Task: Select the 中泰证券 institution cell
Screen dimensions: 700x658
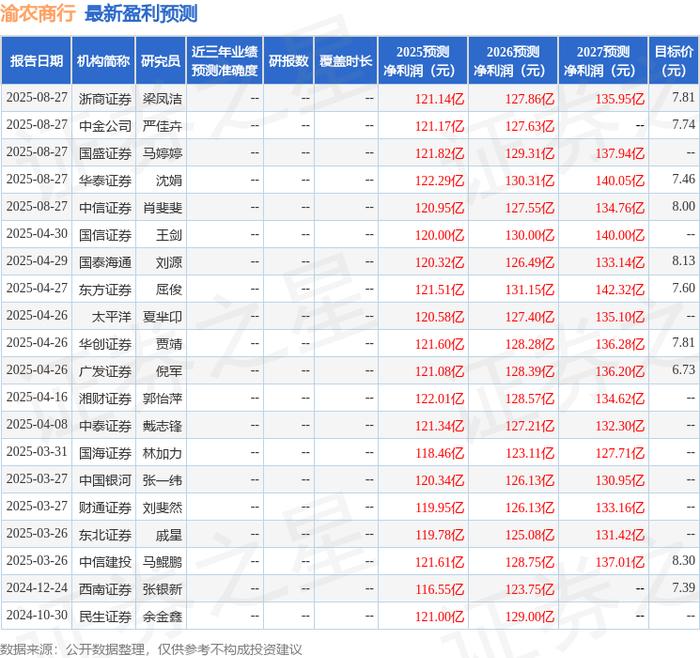Action: pos(105,425)
